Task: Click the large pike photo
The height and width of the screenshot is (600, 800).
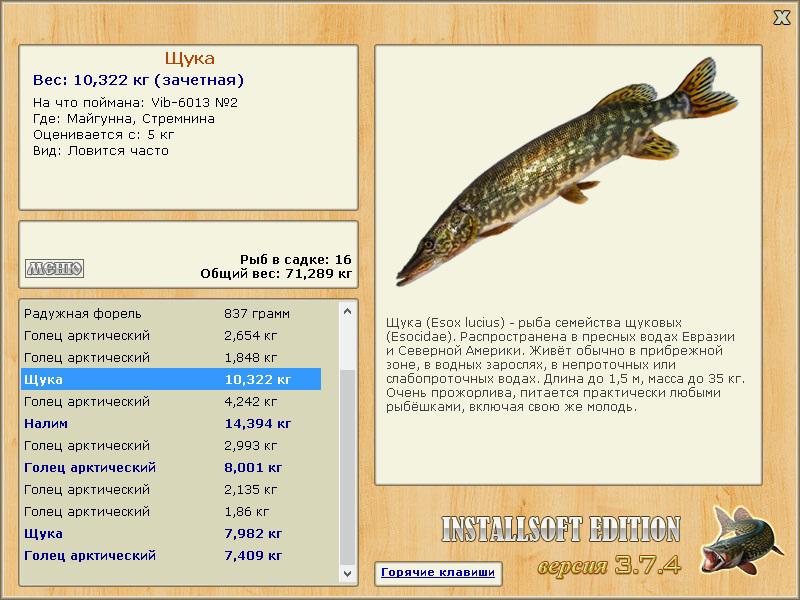Action: (x=566, y=172)
